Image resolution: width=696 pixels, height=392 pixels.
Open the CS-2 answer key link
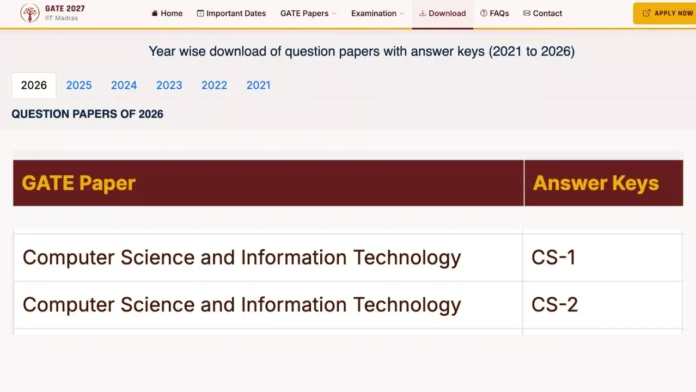555,305
